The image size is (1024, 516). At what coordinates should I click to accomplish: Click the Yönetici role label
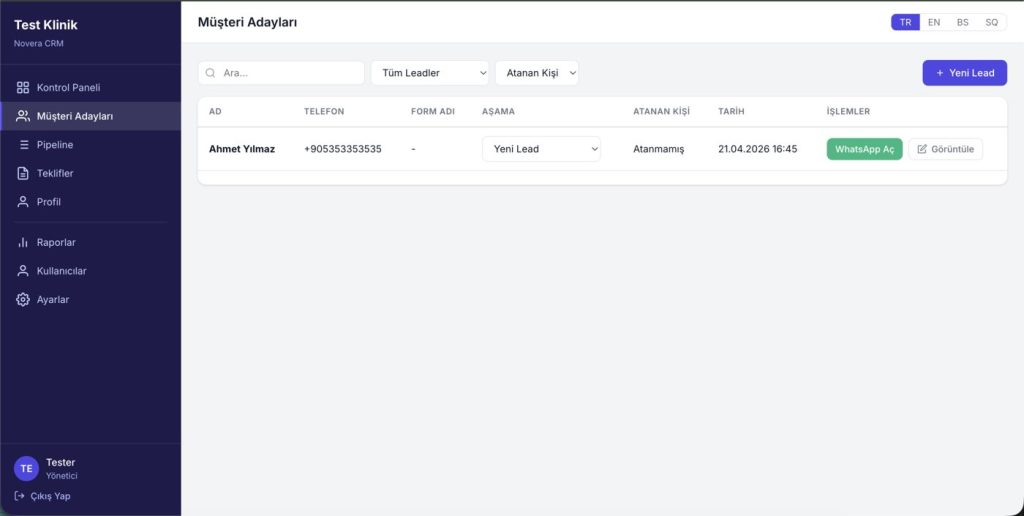click(61, 476)
